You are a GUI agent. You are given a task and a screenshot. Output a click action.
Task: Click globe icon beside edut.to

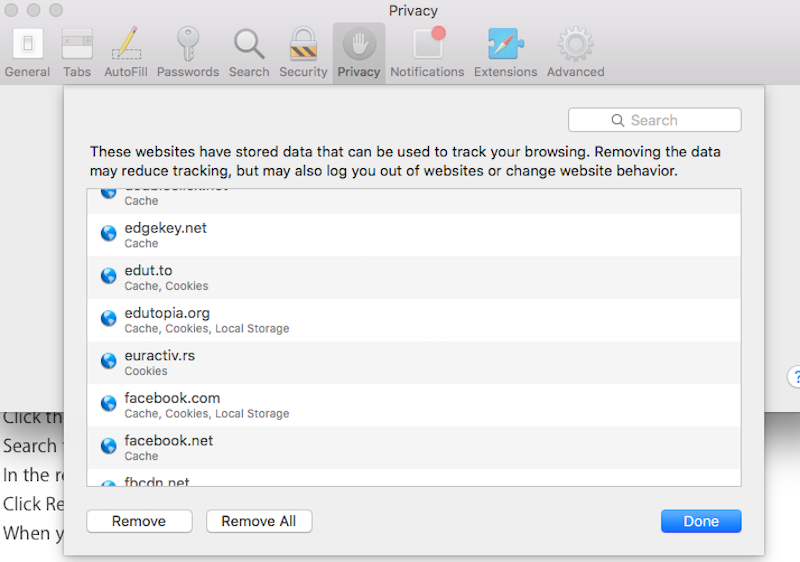[x=108, y=276]
